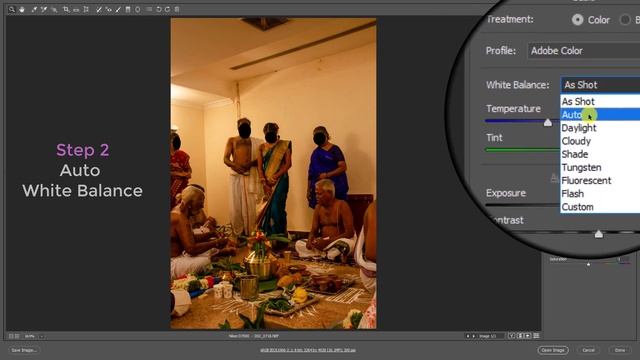
Task: Open the White Balance As Shot combo box
Action: tap(600, 85)
